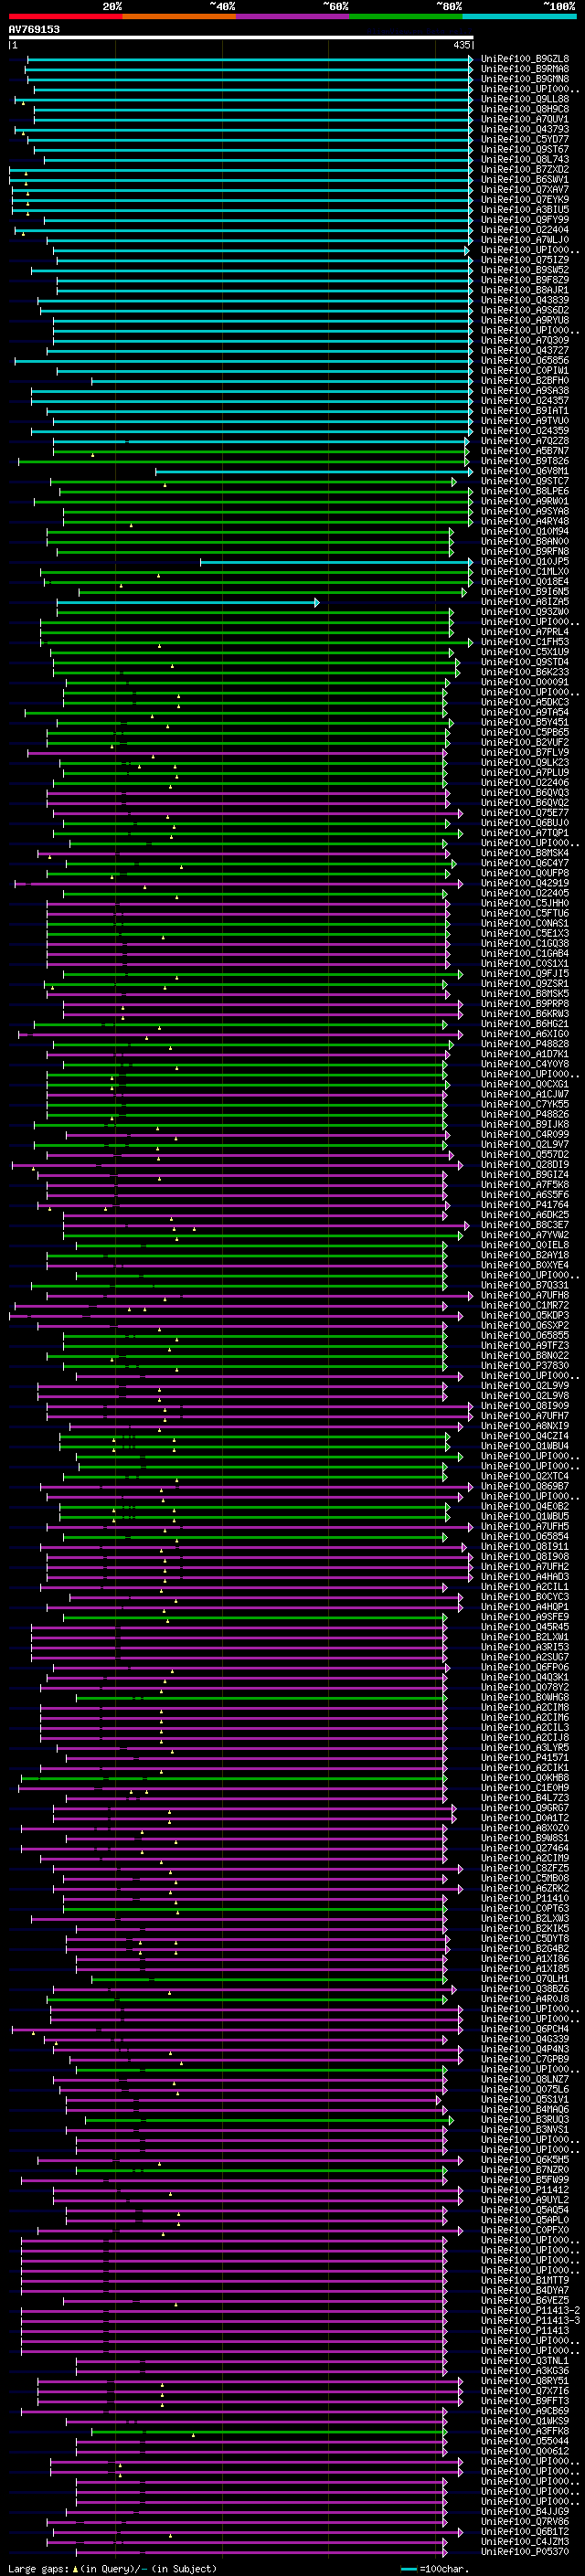The image size is (585, 2576).
Task: Select UniRef100_A9RYU8 hit name
Action: pos(525,320)
